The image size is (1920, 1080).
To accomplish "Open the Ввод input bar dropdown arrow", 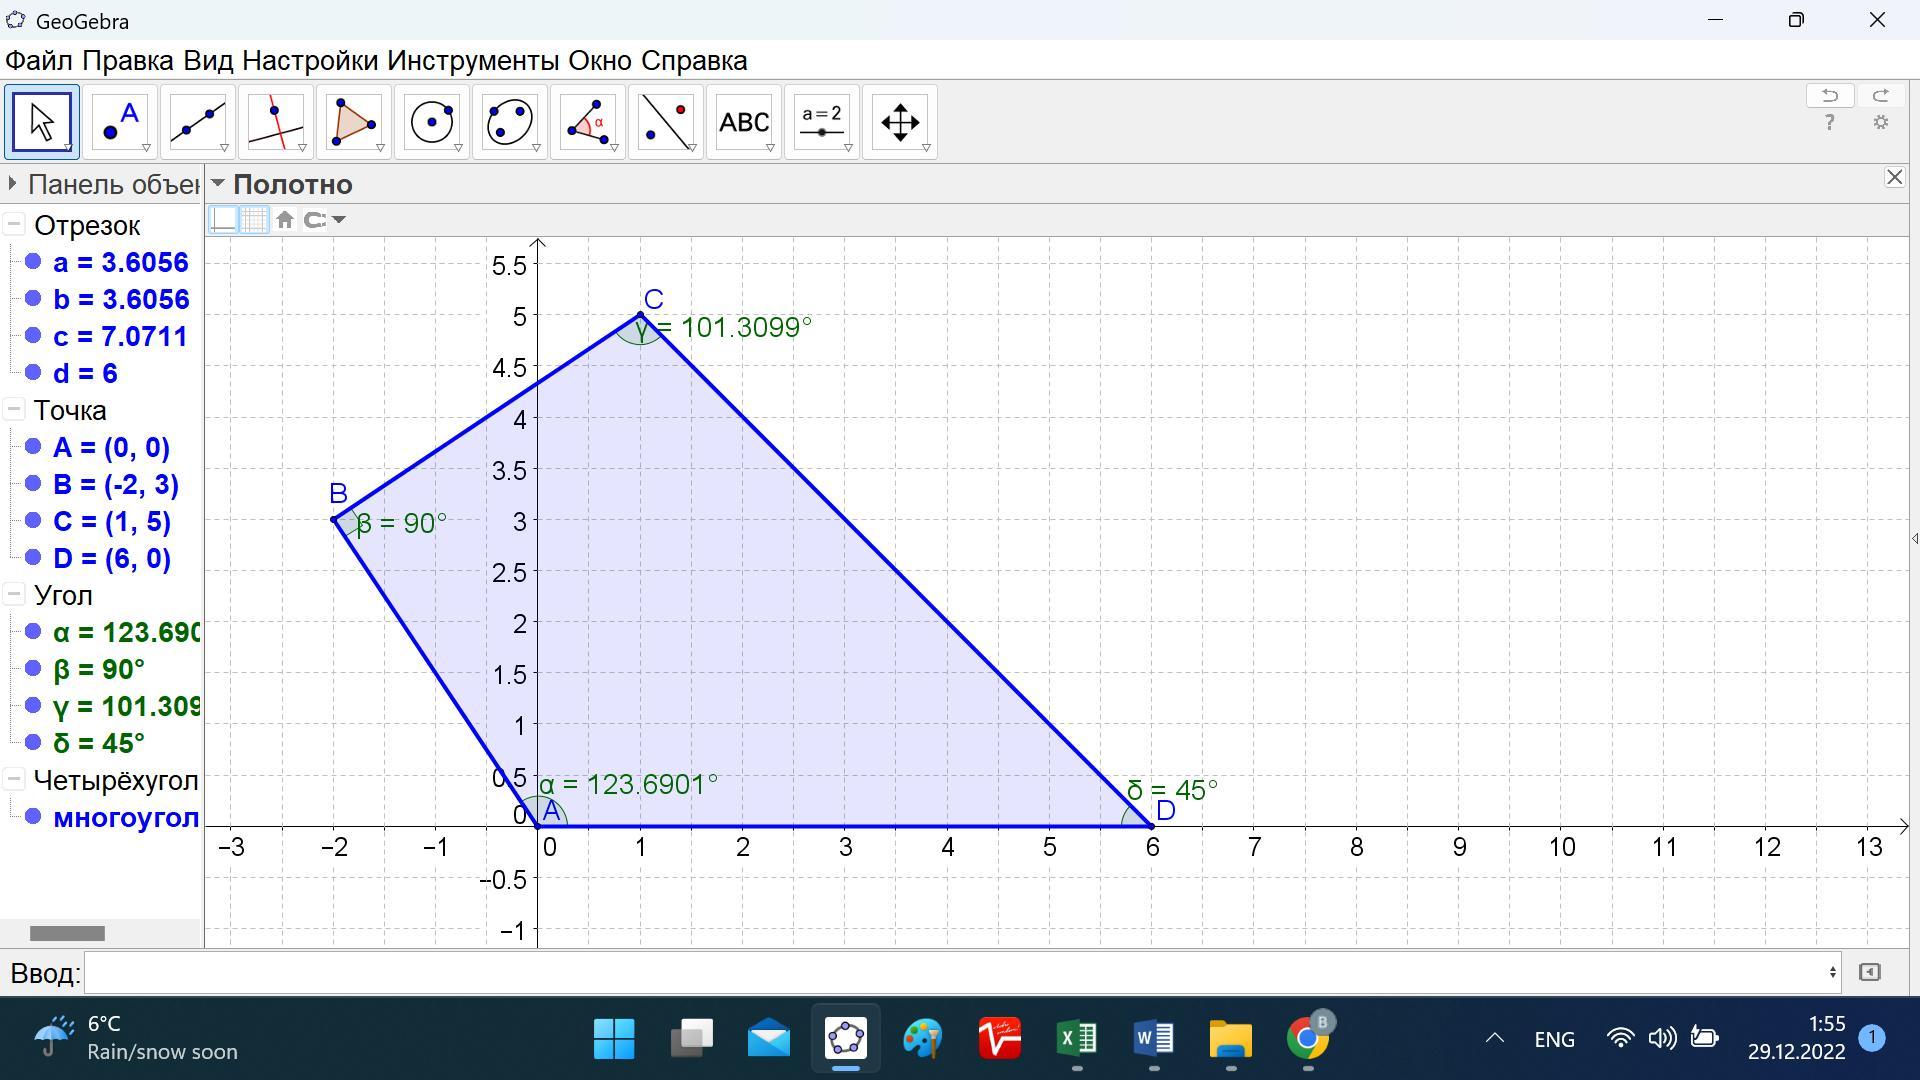I will pos(1832,972).
